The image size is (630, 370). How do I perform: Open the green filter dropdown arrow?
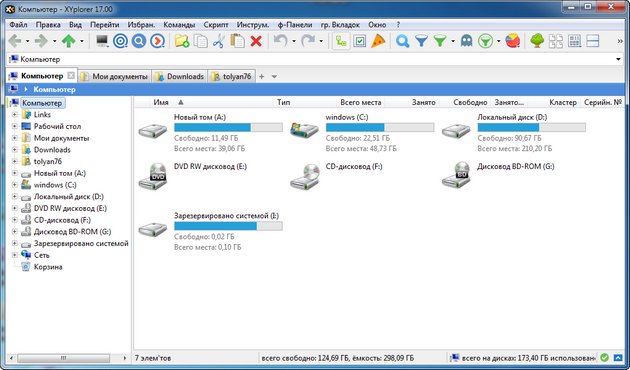[x=453, y=41]
